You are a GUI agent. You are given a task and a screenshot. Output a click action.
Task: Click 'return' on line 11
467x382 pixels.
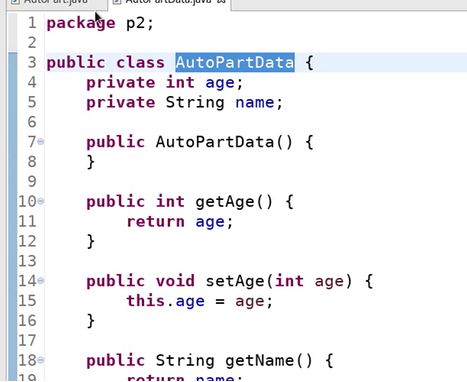[x=156, y=221]
